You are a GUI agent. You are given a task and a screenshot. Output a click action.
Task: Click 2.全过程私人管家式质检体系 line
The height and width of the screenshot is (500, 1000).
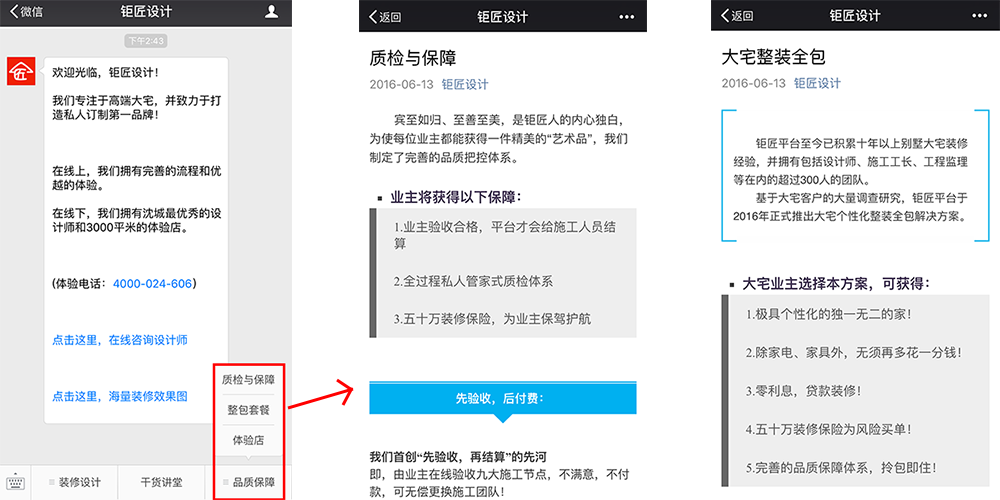[x=473, y=281]
